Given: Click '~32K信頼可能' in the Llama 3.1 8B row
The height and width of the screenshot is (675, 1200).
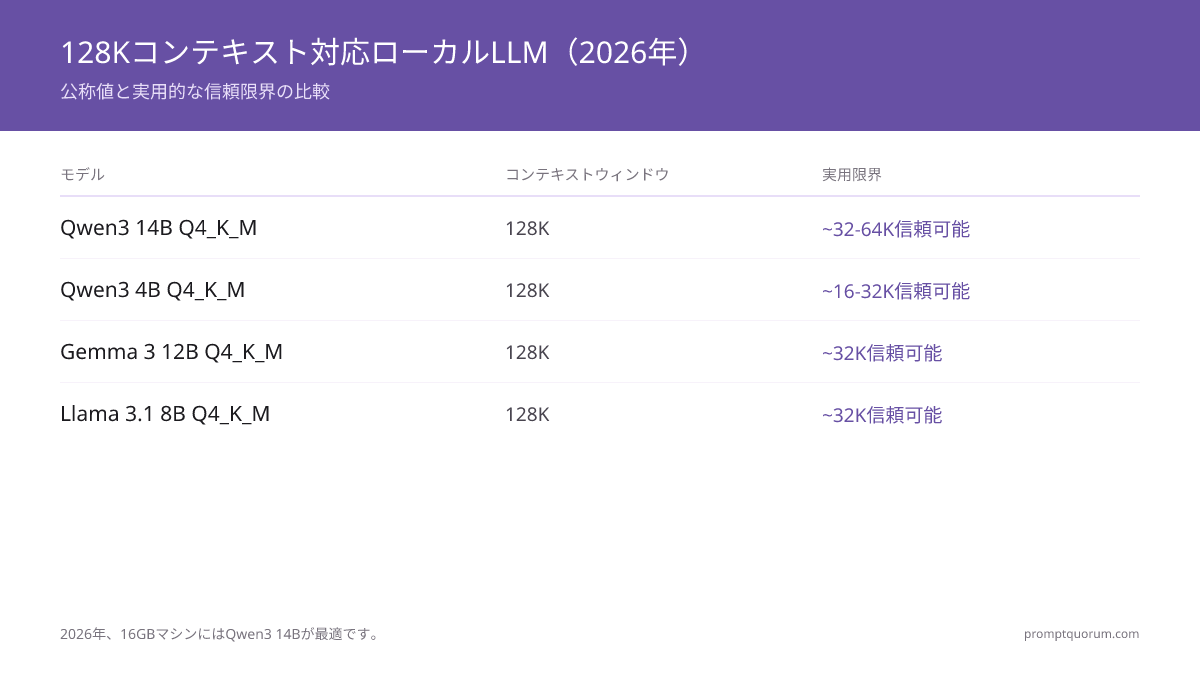Looking at the screenshot, I should [x=882, y=415].
